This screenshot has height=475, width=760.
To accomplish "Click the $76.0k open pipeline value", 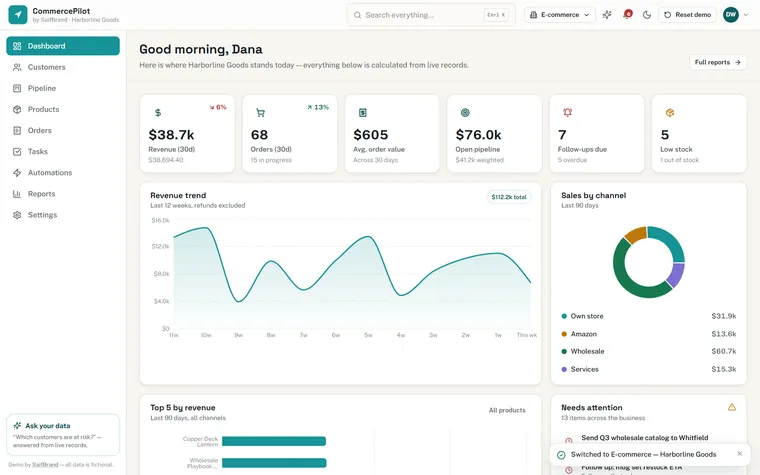I will (478, 135).
